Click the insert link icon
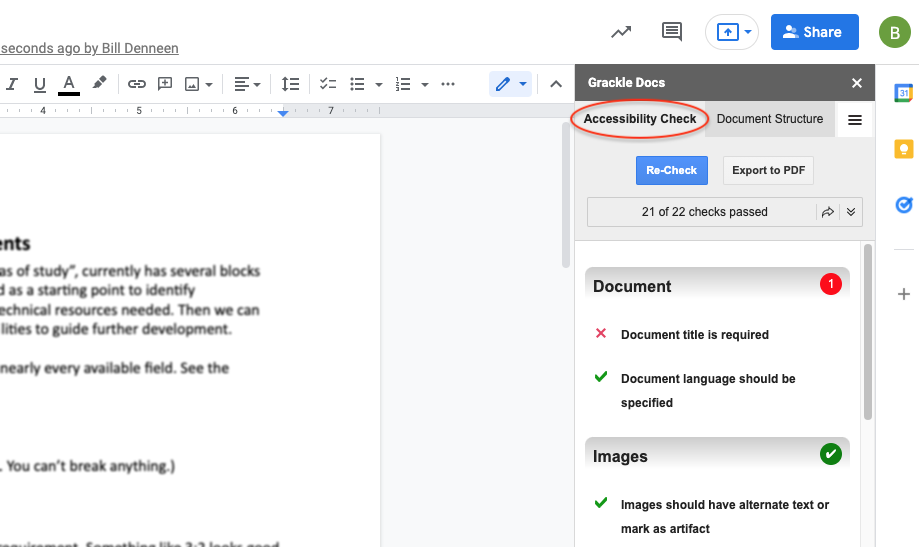Screen dimensions: 919x547 [137, 84]
